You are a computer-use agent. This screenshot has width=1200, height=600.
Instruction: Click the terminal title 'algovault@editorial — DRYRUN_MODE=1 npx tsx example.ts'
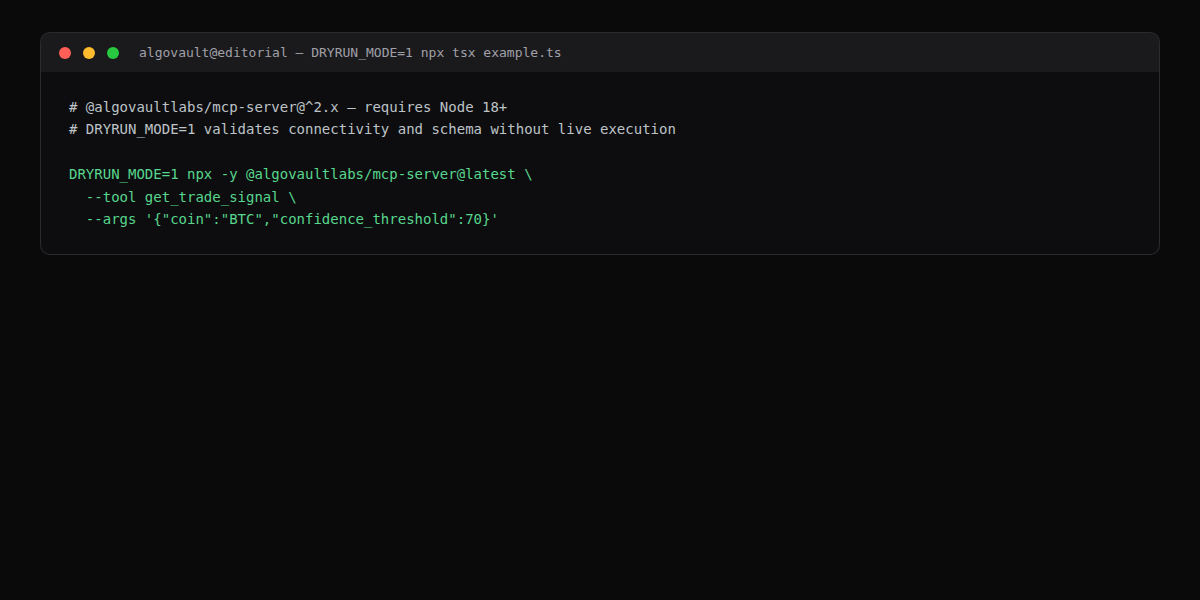click(350, 53)
